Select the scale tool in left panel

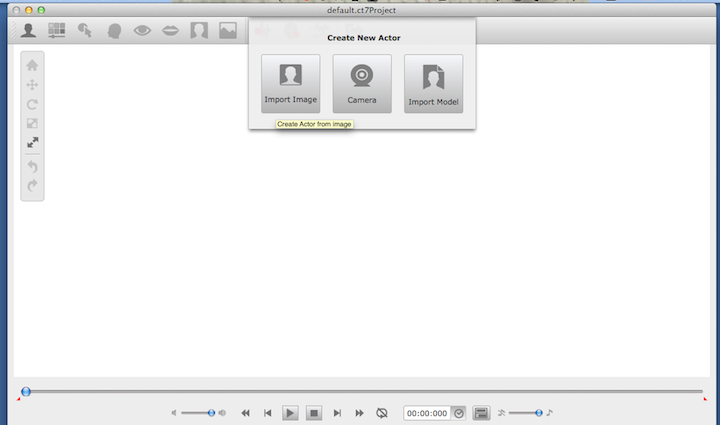point(32,123)
